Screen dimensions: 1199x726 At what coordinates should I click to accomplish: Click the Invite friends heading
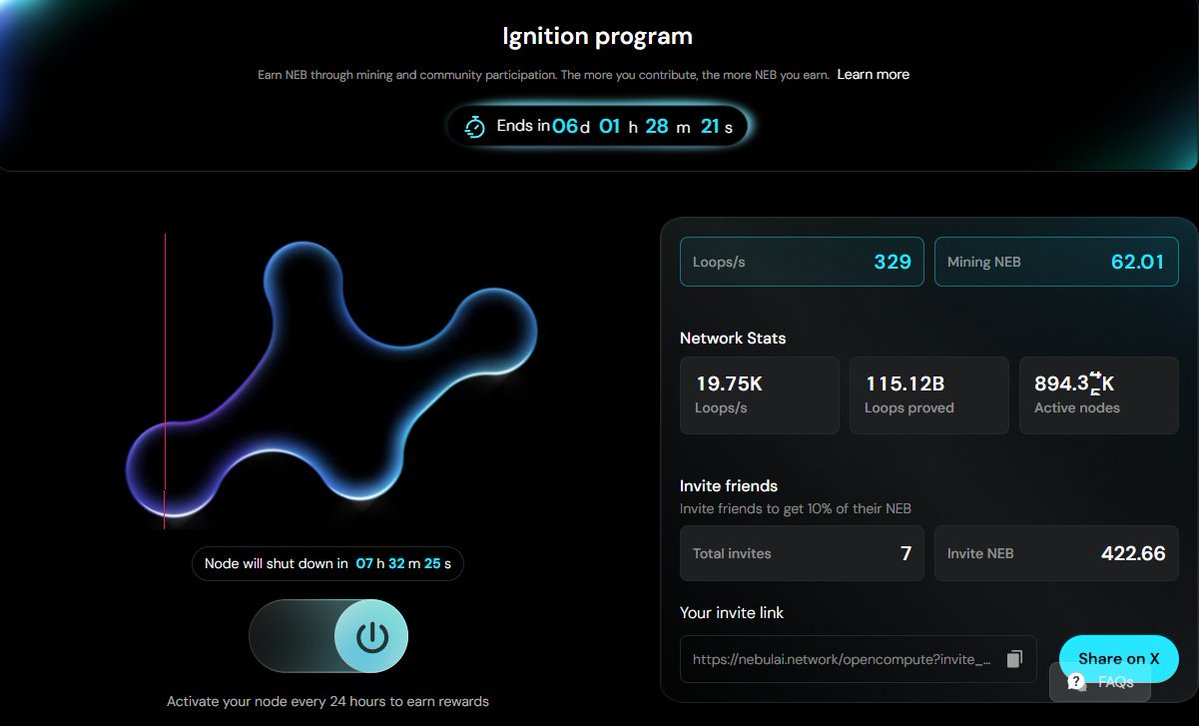(729, 486)
